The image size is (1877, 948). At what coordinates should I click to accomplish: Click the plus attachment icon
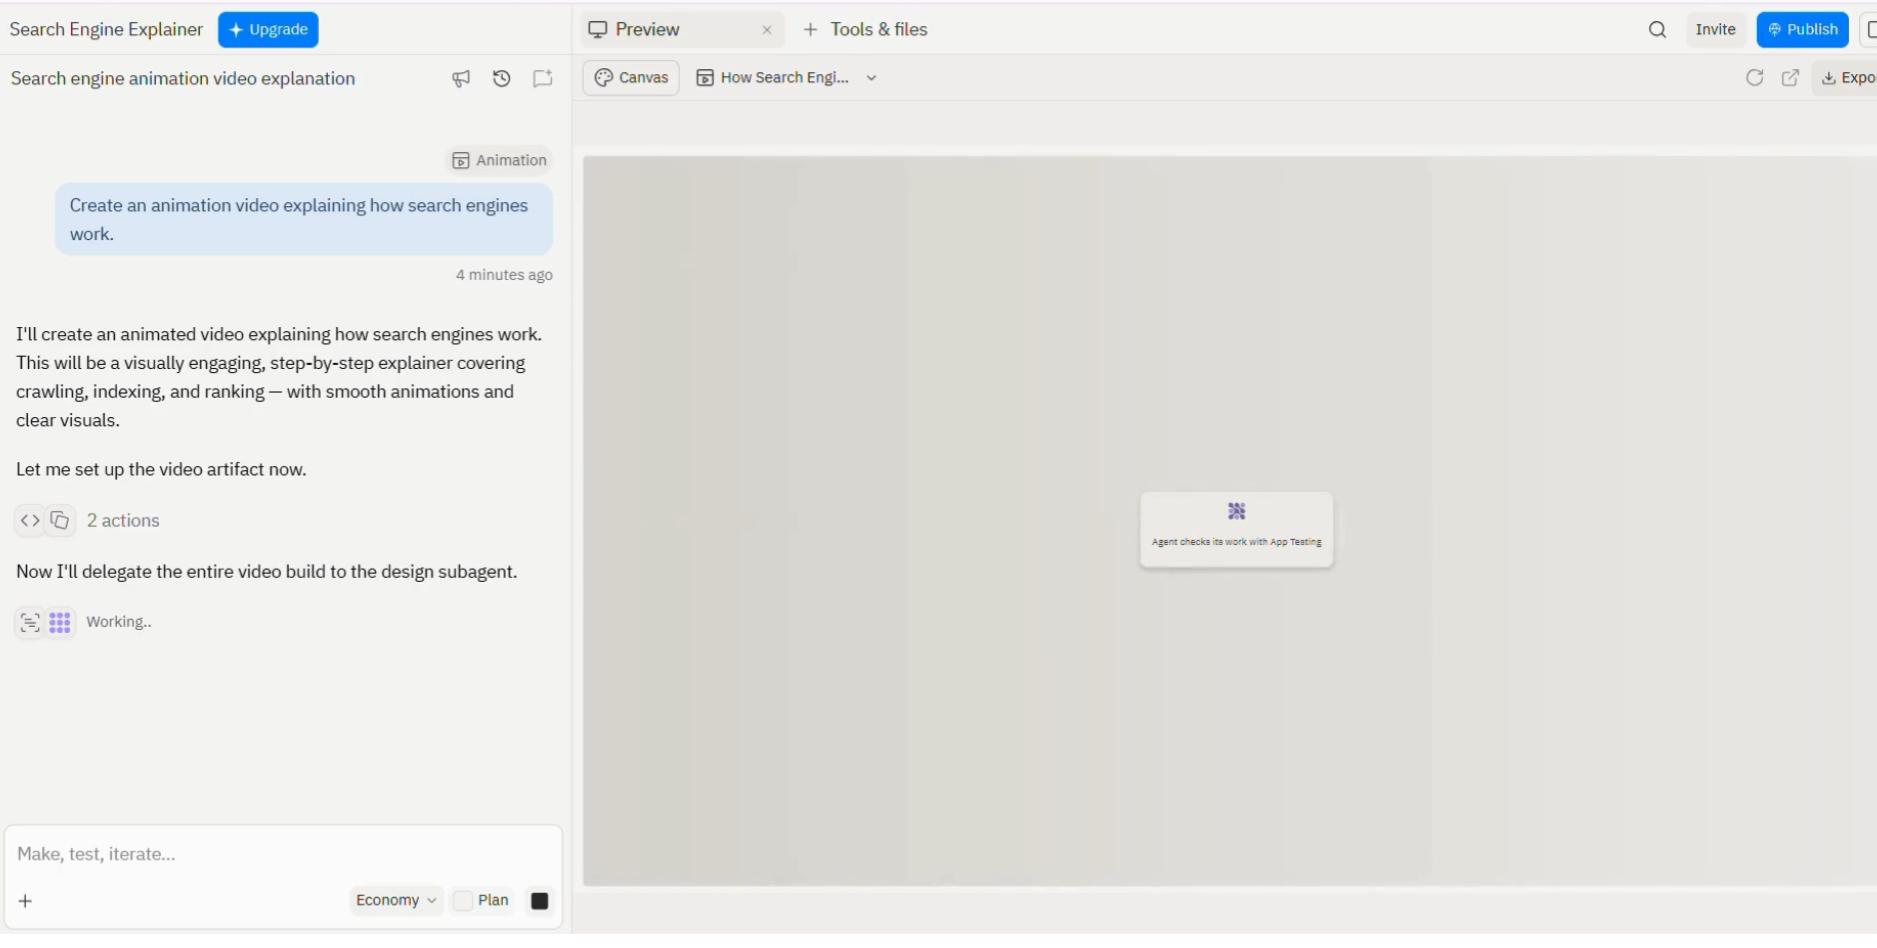click(x=26, y=901)
